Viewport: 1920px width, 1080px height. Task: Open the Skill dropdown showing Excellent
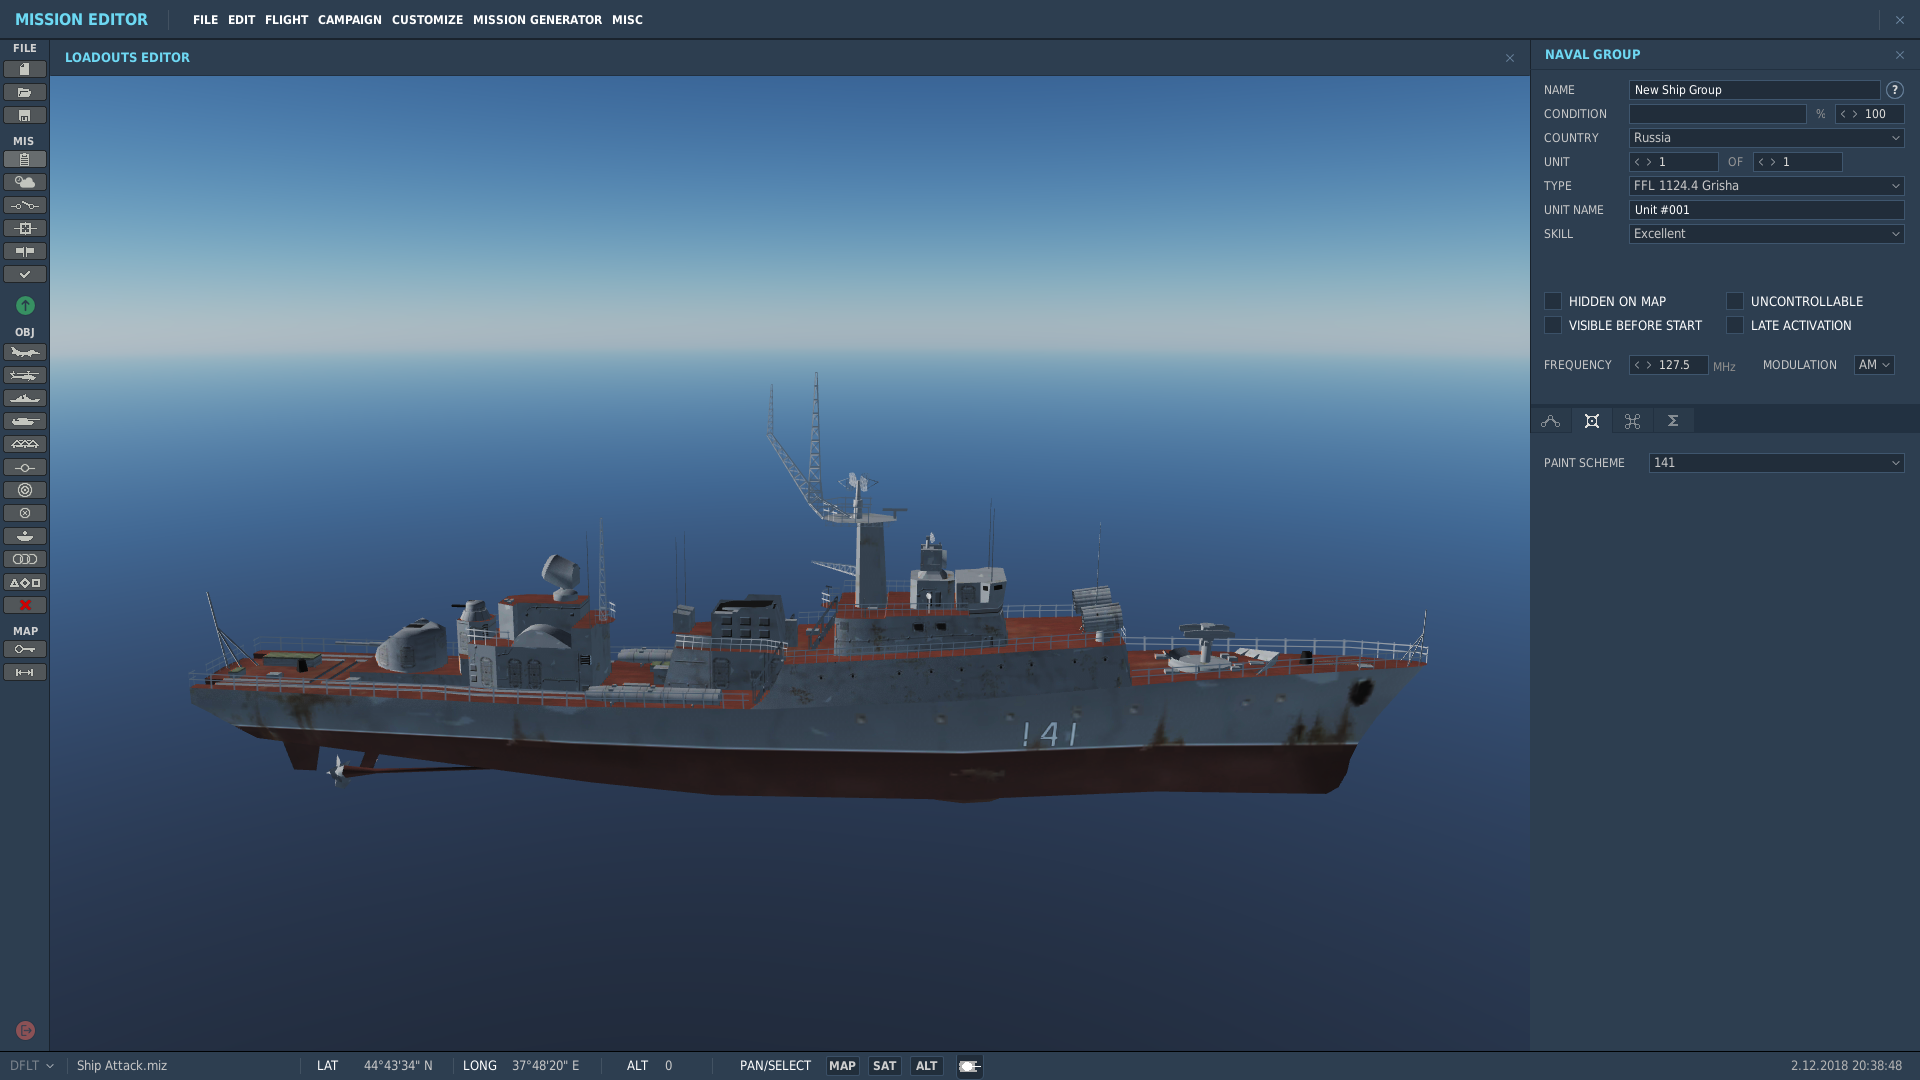pos(1766,234)
